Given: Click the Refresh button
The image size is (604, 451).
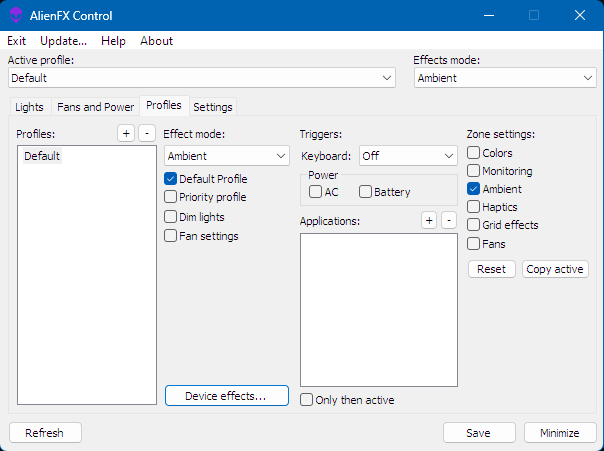Looking at the screenshot, I should click(45, 433).
